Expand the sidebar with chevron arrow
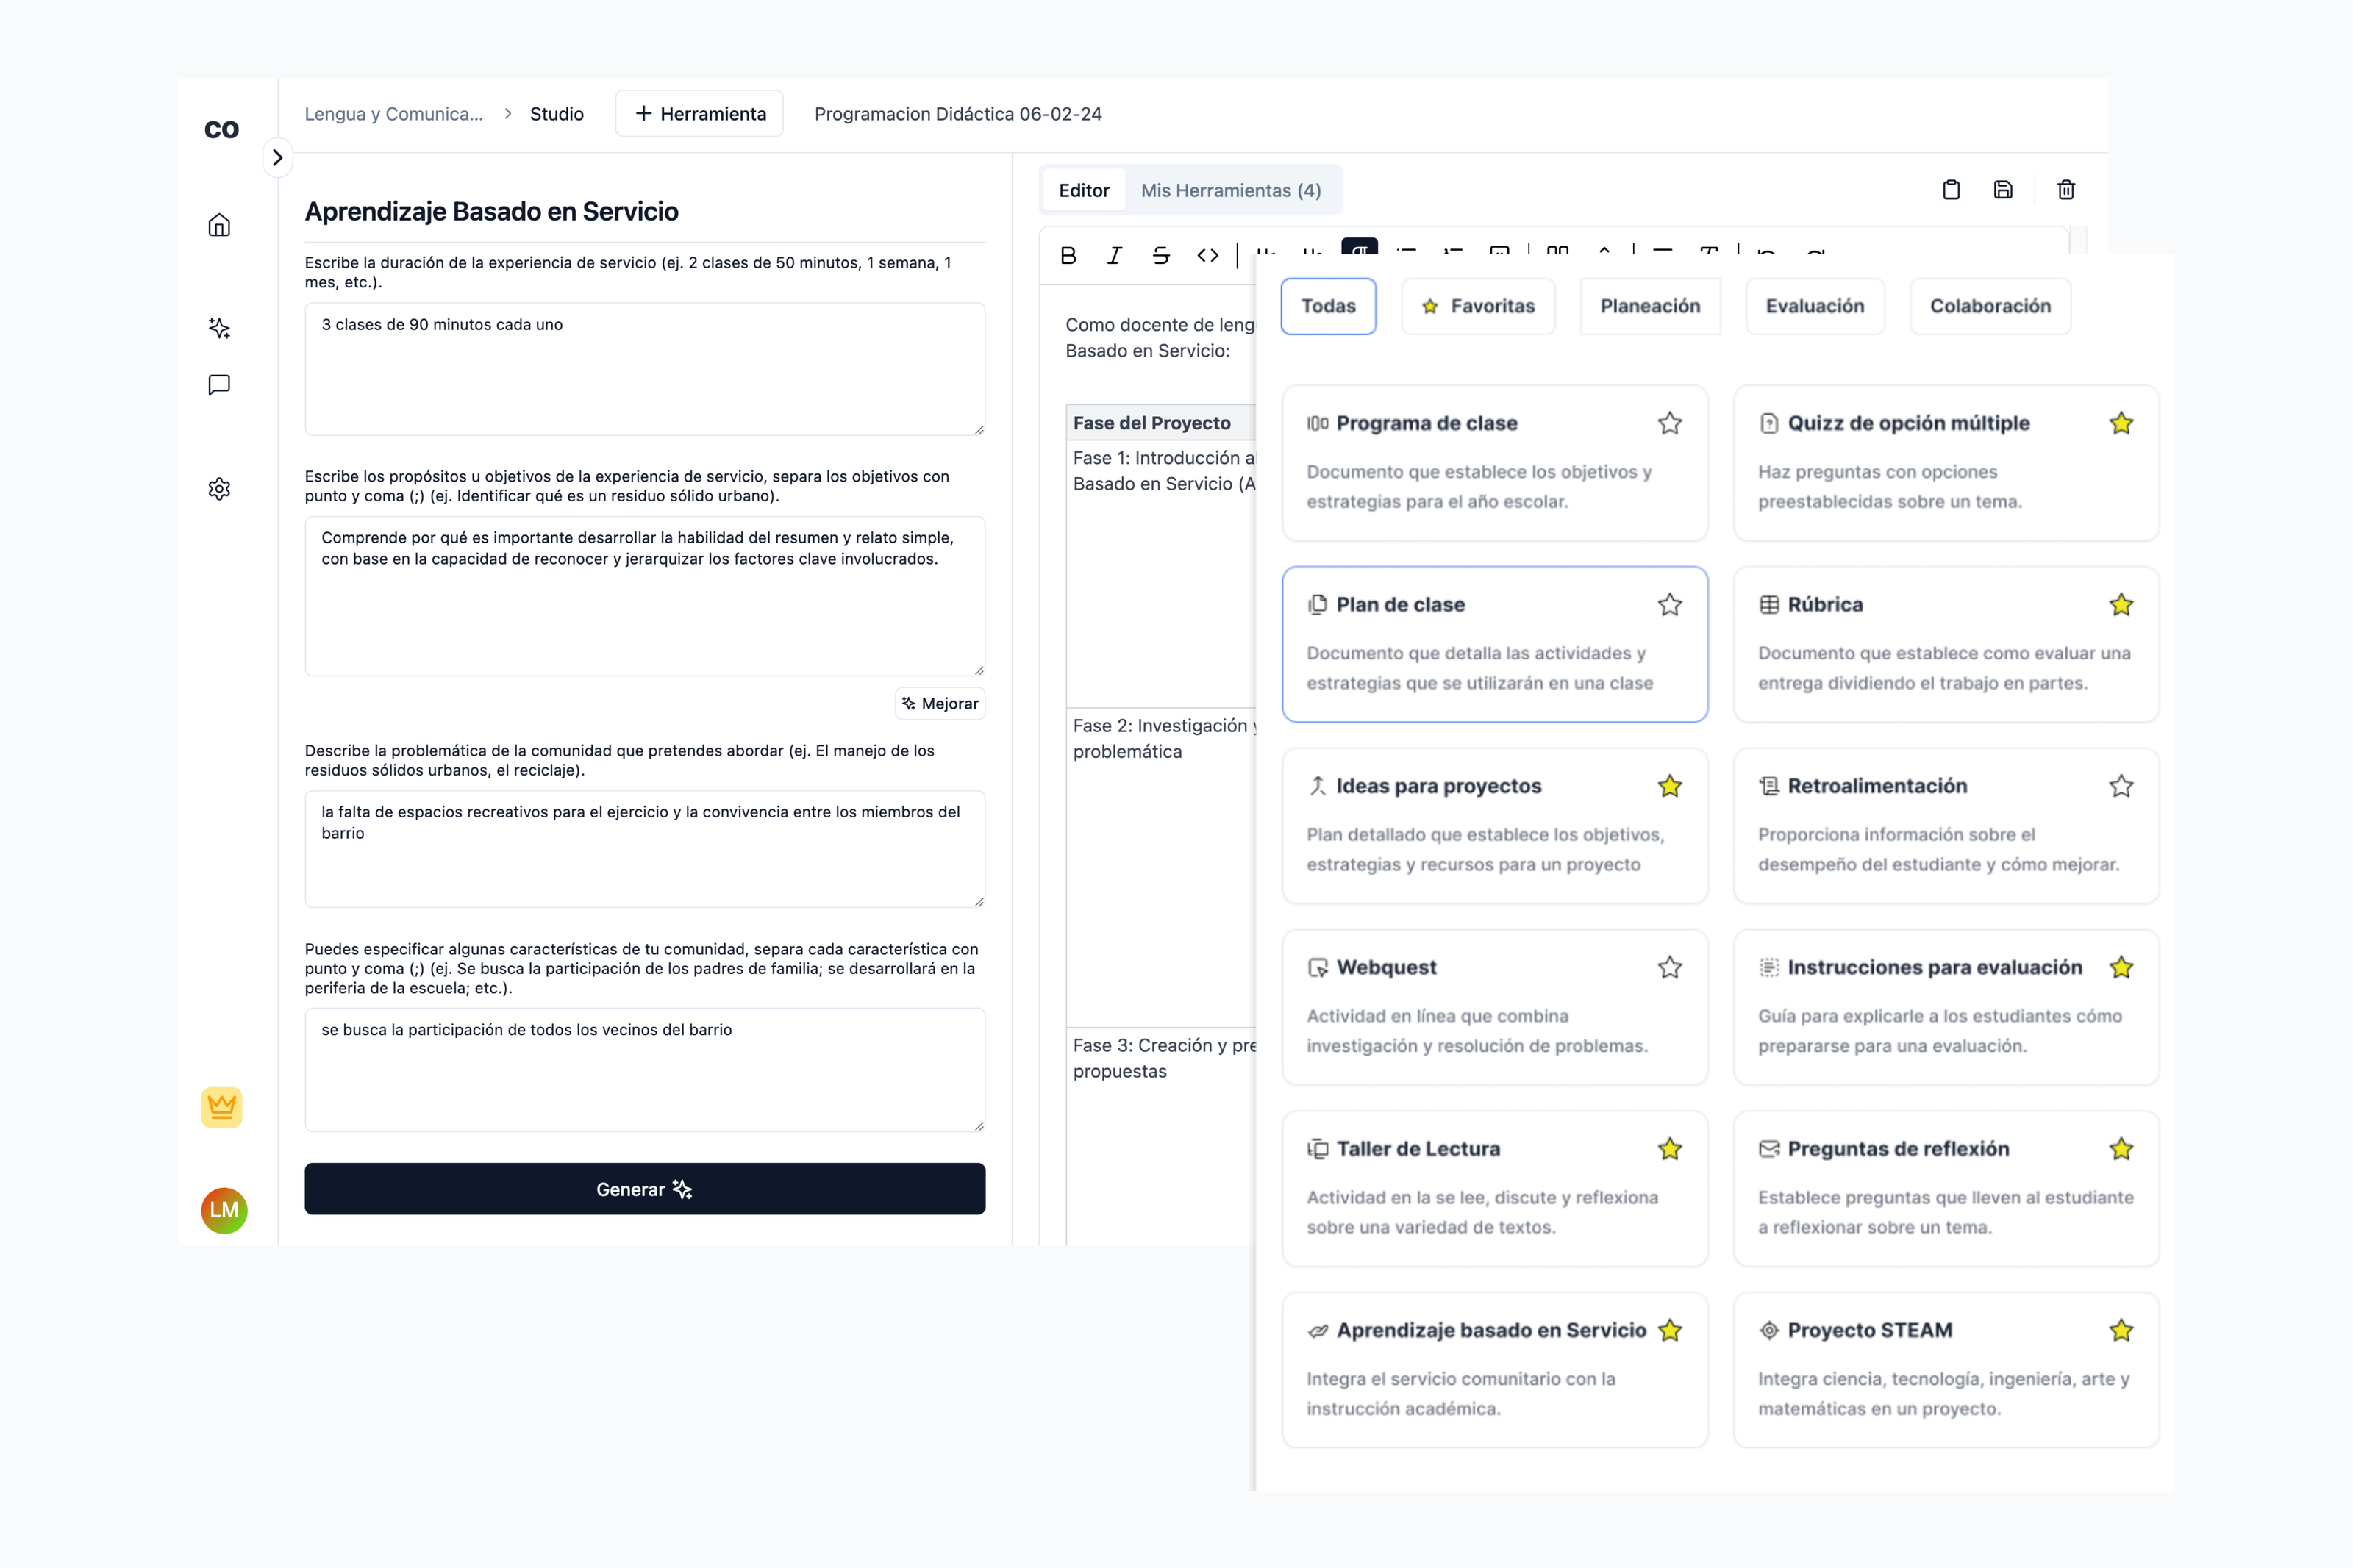 tap(277, 158)
